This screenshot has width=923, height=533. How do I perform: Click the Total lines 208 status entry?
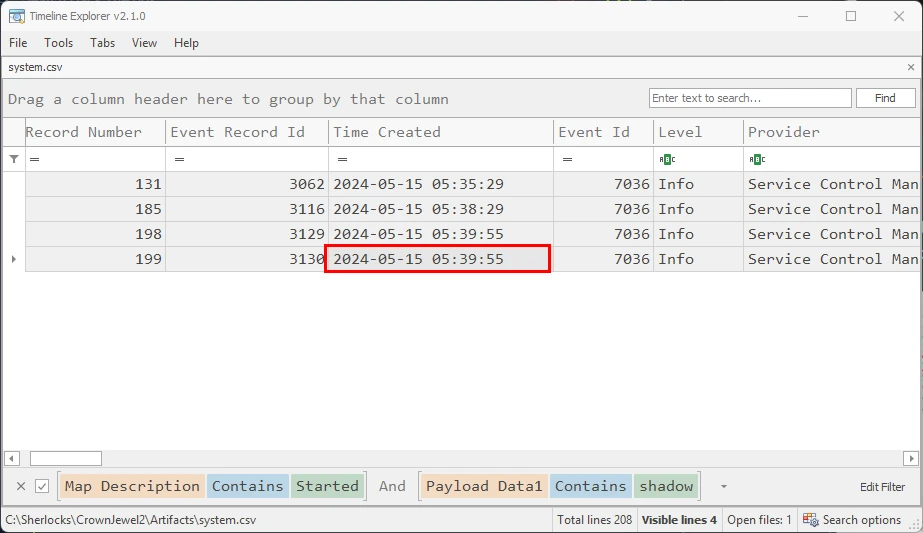[x=595, y=520]
